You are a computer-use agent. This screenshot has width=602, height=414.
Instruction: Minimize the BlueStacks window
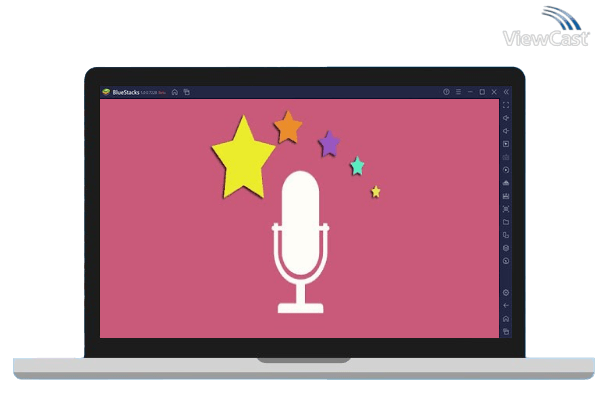(x=470, y=92)
